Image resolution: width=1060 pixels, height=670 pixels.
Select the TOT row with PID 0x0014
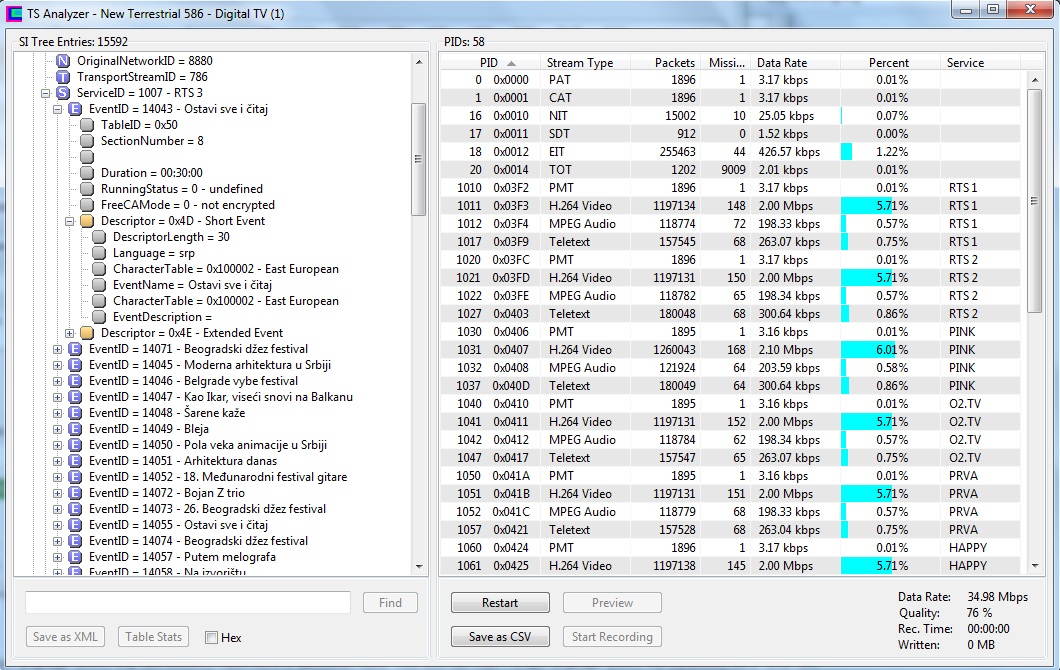click(x=730, y=170)
